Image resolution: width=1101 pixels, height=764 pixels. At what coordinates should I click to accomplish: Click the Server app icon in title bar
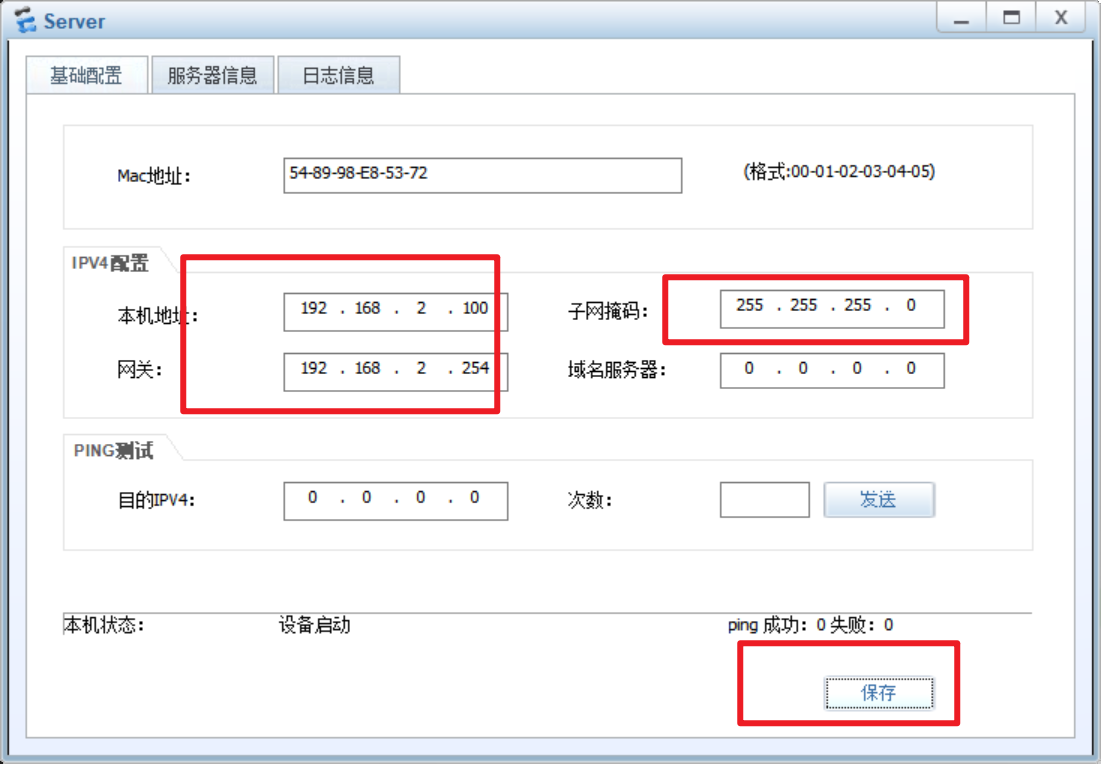[x=25, y=20]
